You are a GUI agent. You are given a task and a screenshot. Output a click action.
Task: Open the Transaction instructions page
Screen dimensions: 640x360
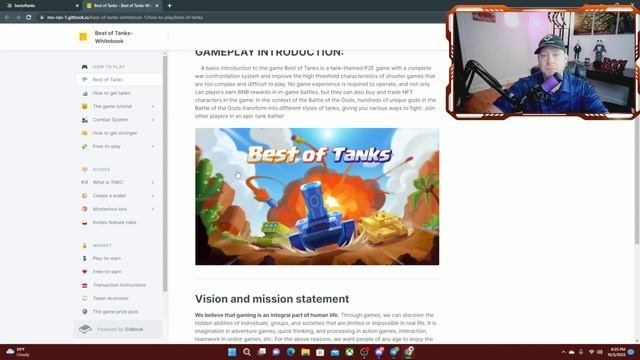point(119,285)
